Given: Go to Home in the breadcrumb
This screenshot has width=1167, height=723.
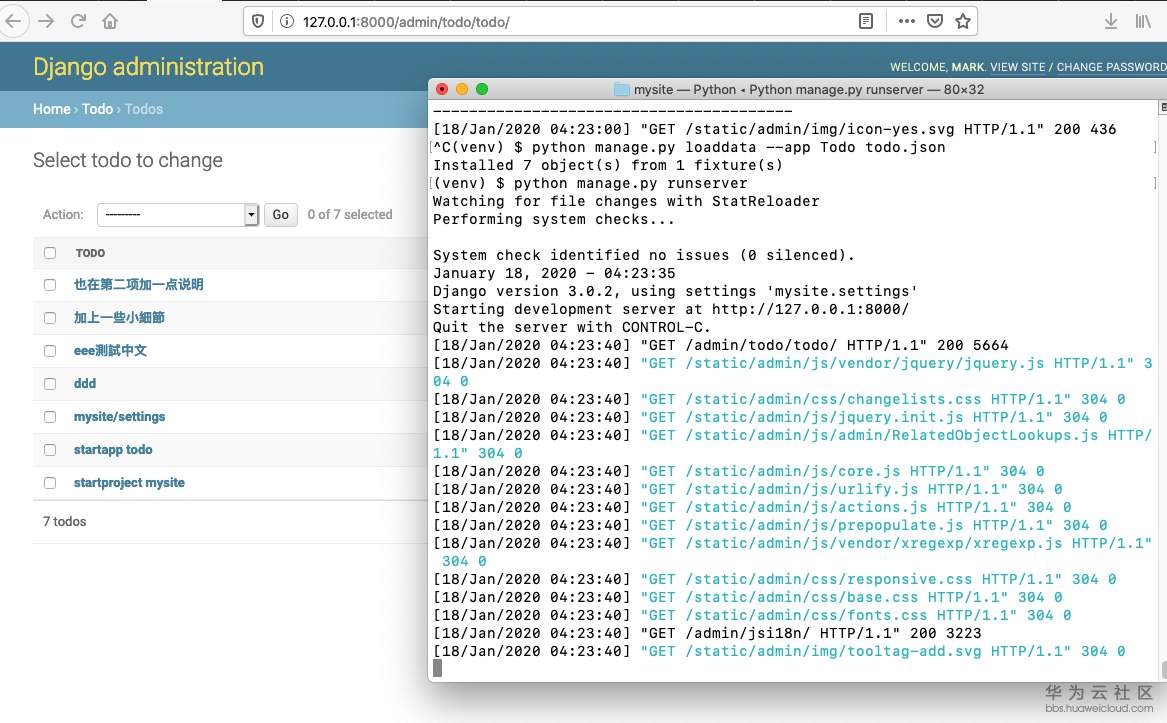Looking at the screenshot, I should (x=51, y=109).
